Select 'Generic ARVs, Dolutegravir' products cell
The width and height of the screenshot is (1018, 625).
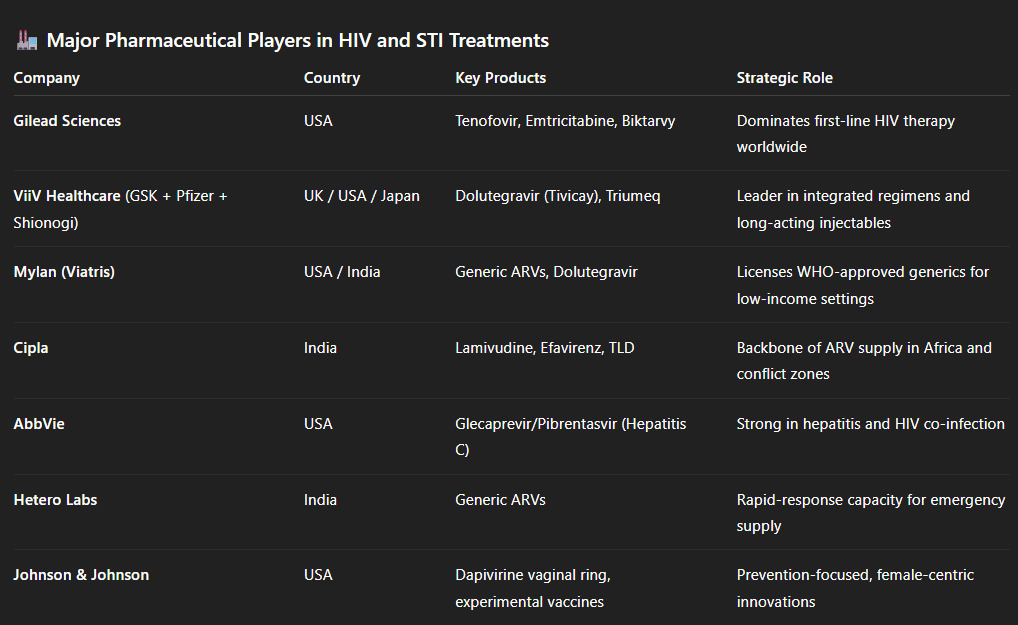click(546, 272)
